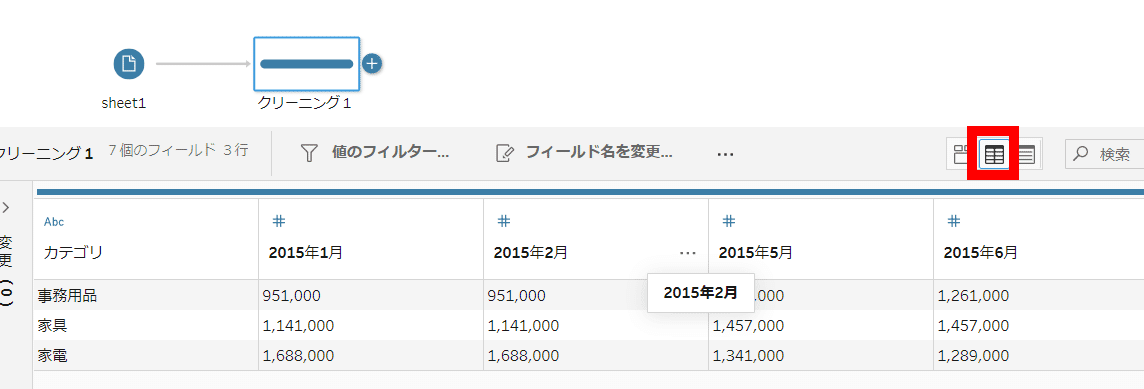Click number type icon for 2015年6月
The width and height of the screenshot is (1144, 389).
coord(953,220)
